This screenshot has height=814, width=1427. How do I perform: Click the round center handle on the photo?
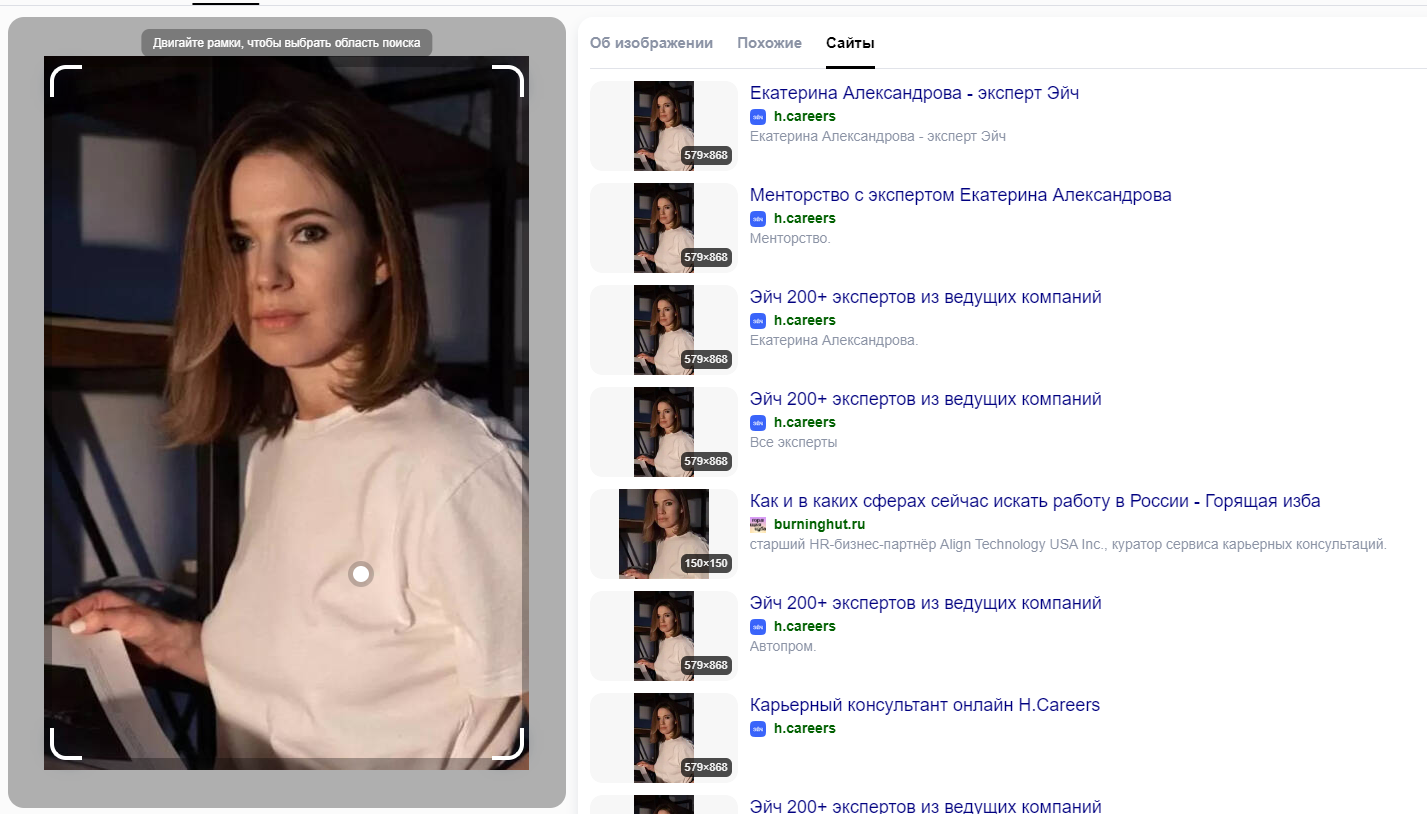point(361,574)
